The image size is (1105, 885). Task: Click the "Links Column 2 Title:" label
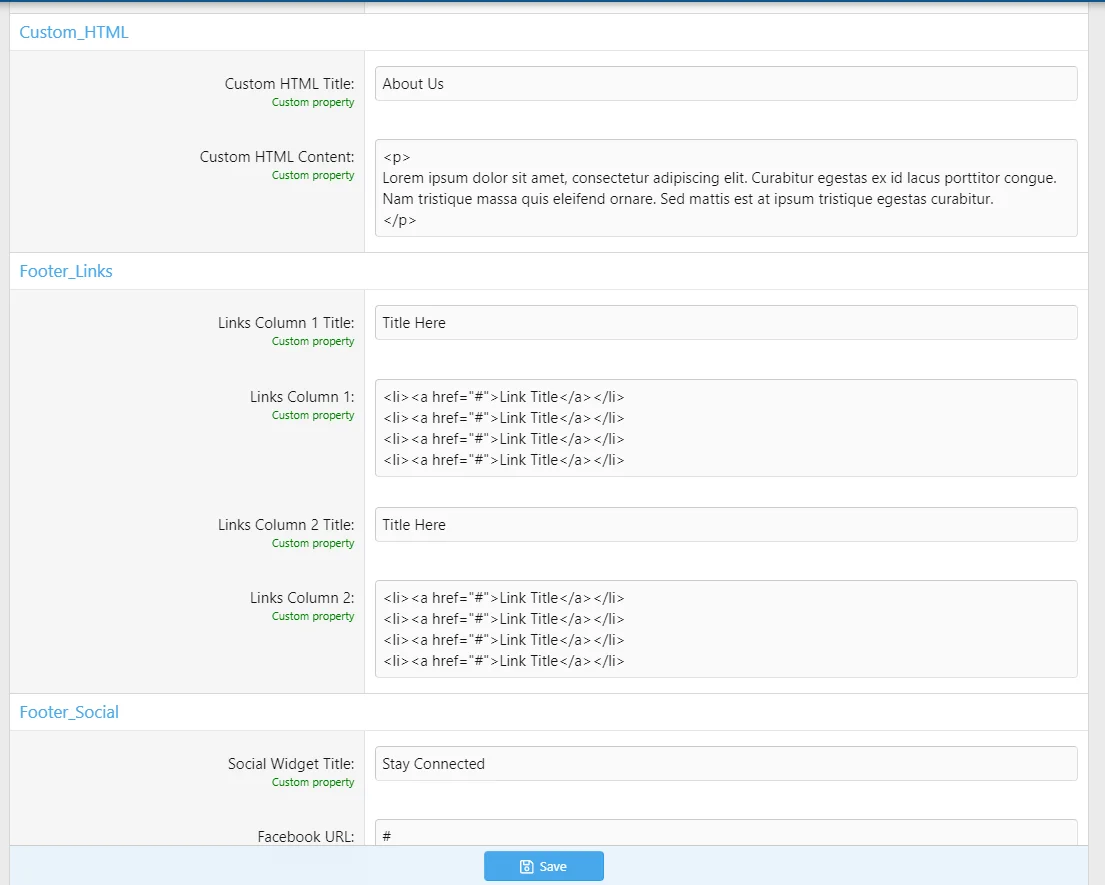[x=286, y=525]
